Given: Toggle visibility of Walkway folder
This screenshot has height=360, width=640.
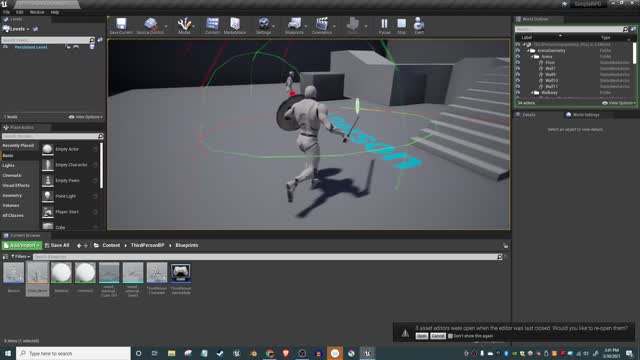Looking at the screenshot, I should [518, 93].
